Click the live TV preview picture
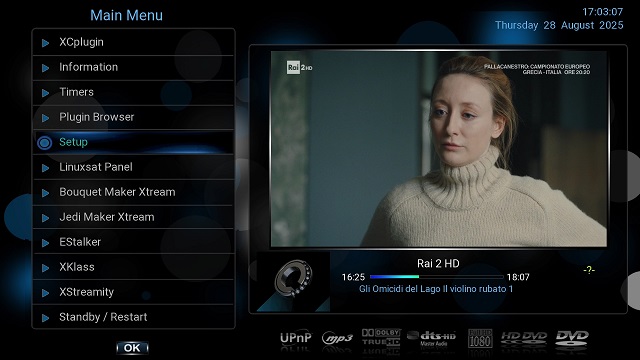This screenshot has height=360, width=640. tap(439, 149)
